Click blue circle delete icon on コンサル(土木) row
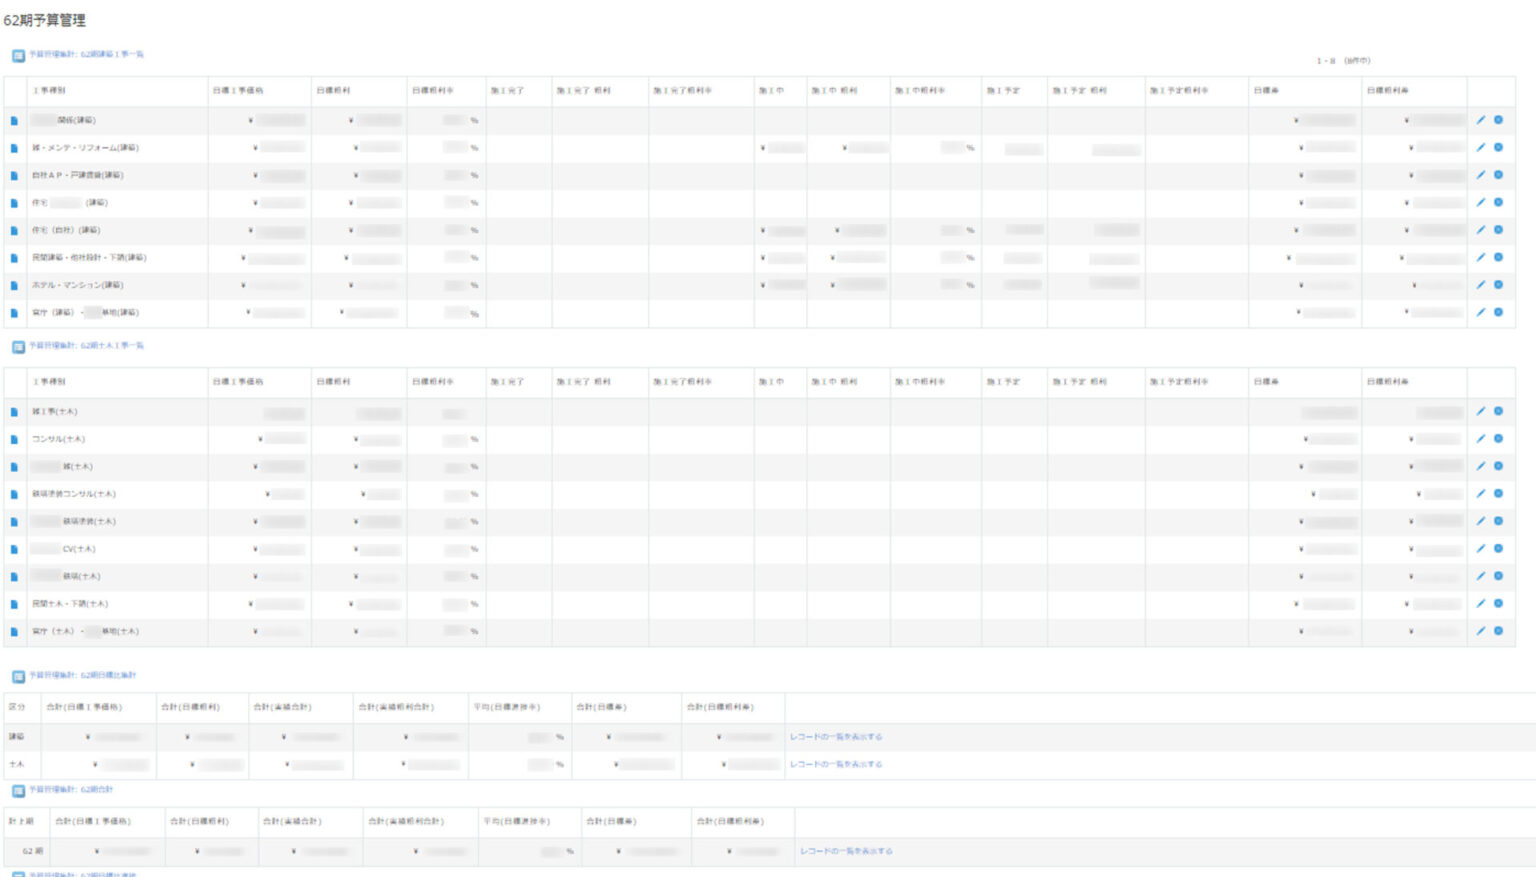This screenshot has width=1536, height=877. 1498,439
